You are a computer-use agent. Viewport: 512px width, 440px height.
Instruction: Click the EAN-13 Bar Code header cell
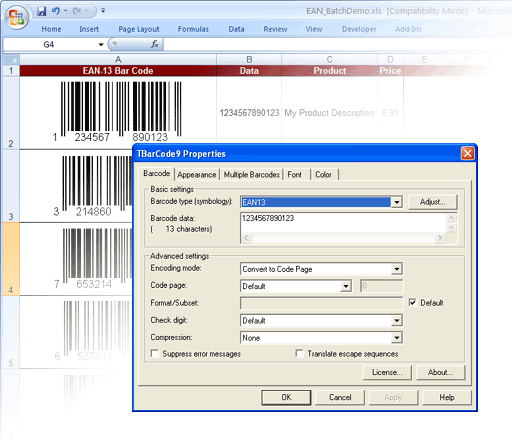(x=118, y=71)
